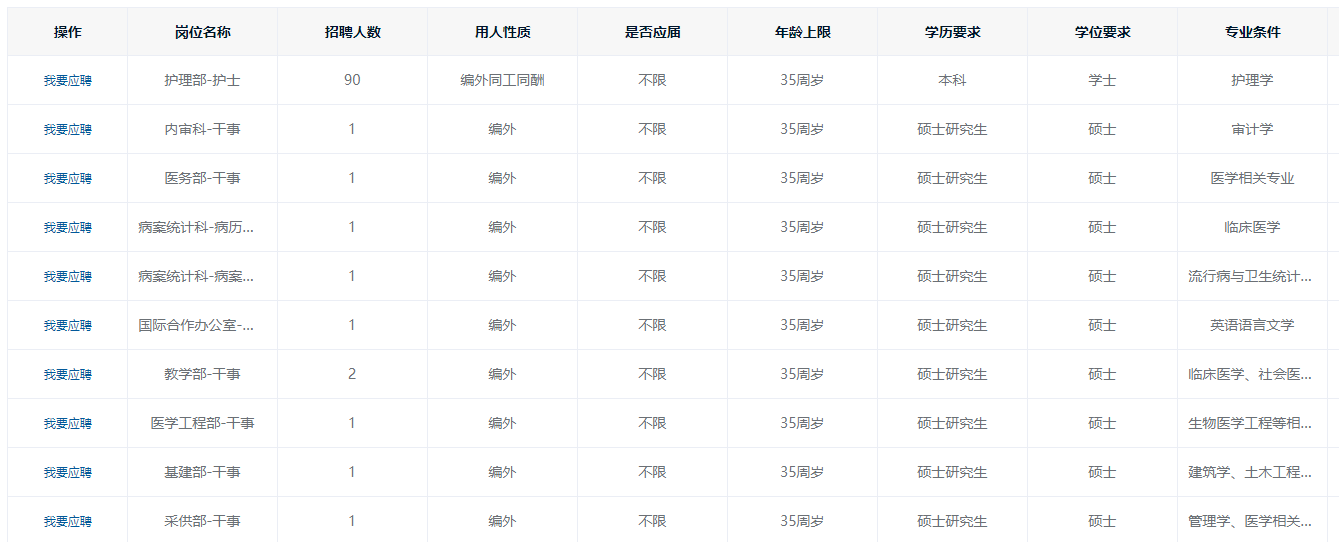Select the 学历要求 column header
The width and height of the screenshot is (1339, 542).
(x=952, y=32)
